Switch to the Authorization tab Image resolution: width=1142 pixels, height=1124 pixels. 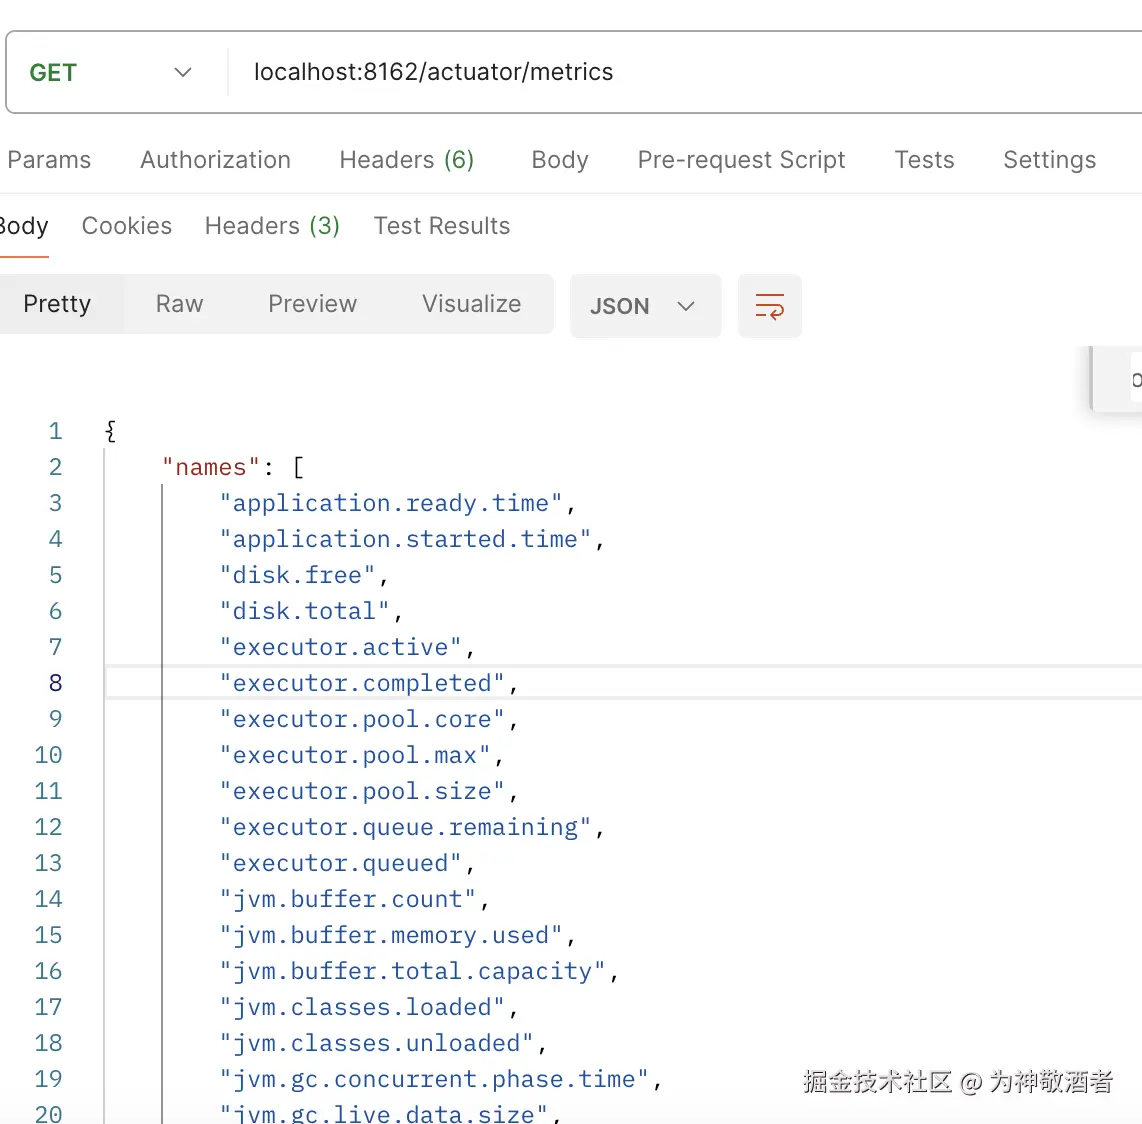pyautogui.click(x=216, y=160)
